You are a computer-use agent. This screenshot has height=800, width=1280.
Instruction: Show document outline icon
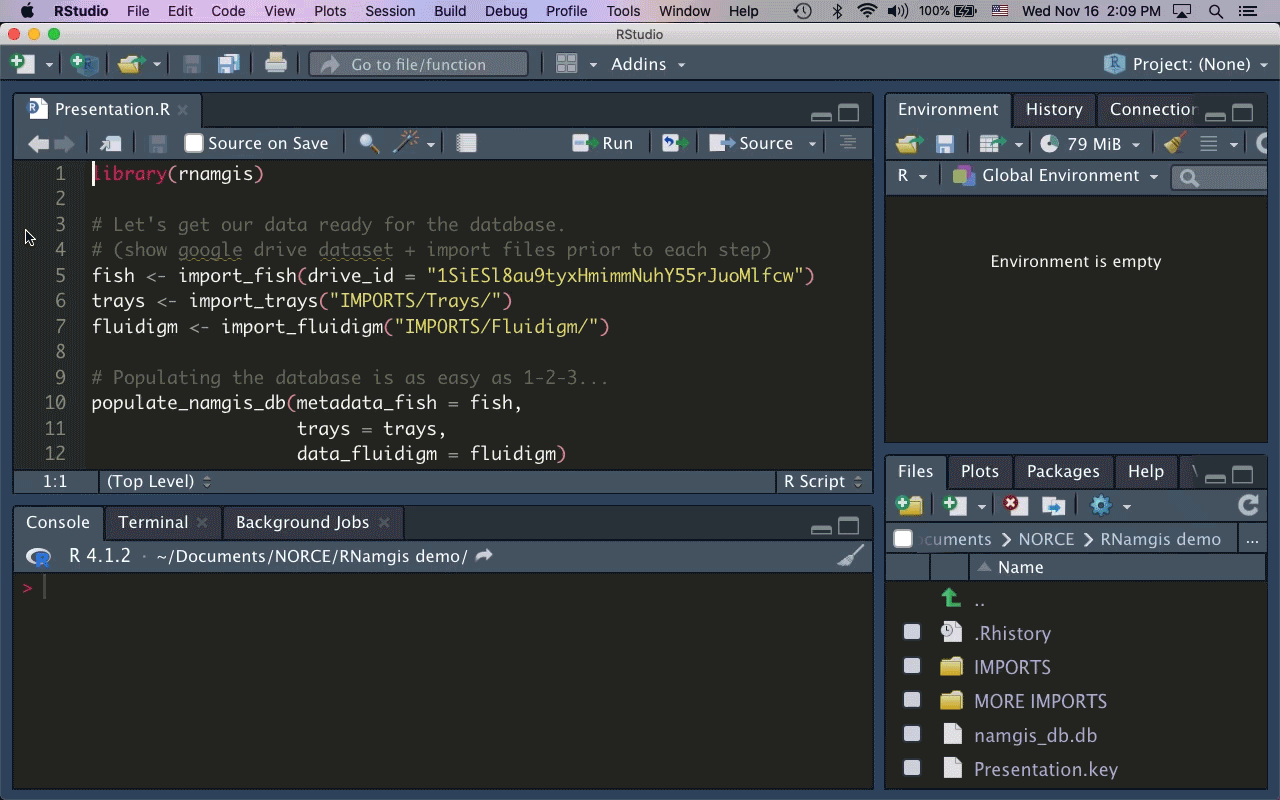848,143
